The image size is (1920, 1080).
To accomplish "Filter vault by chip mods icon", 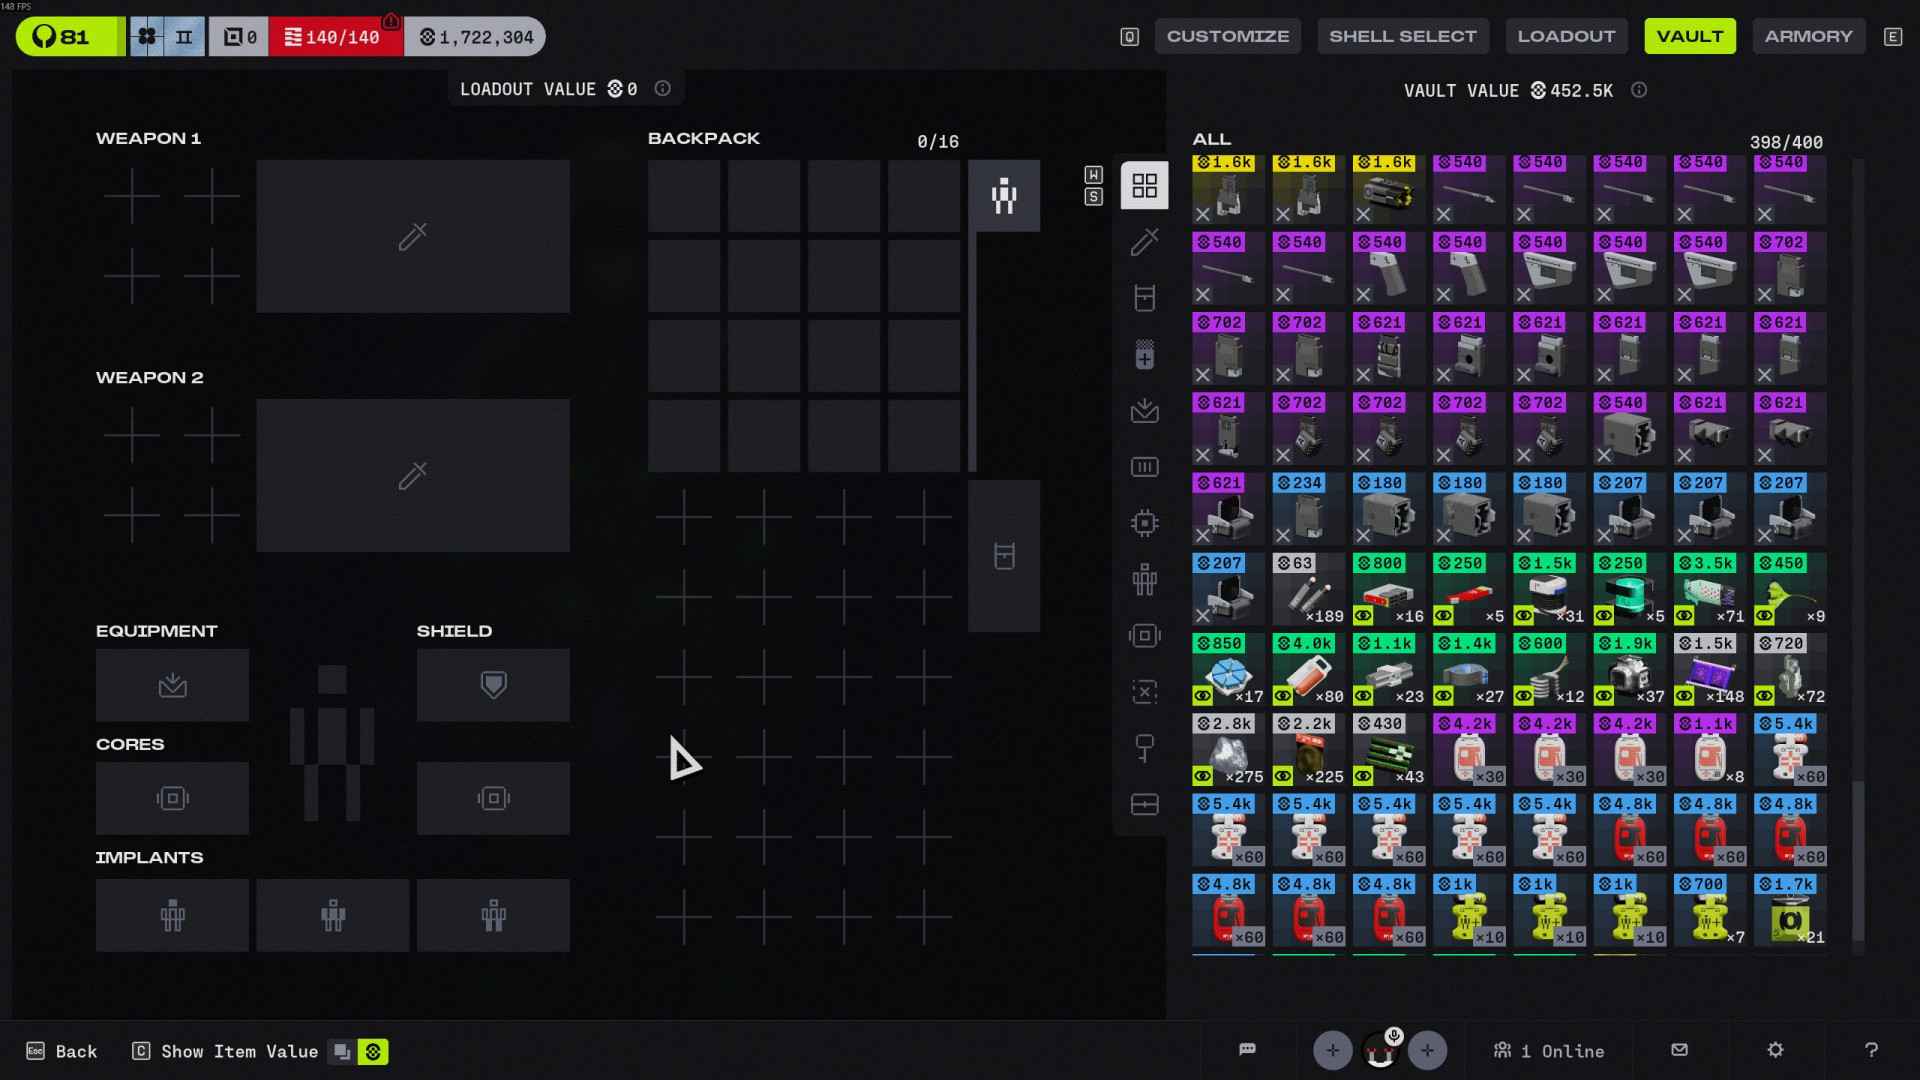I will tap(1144, 523).
